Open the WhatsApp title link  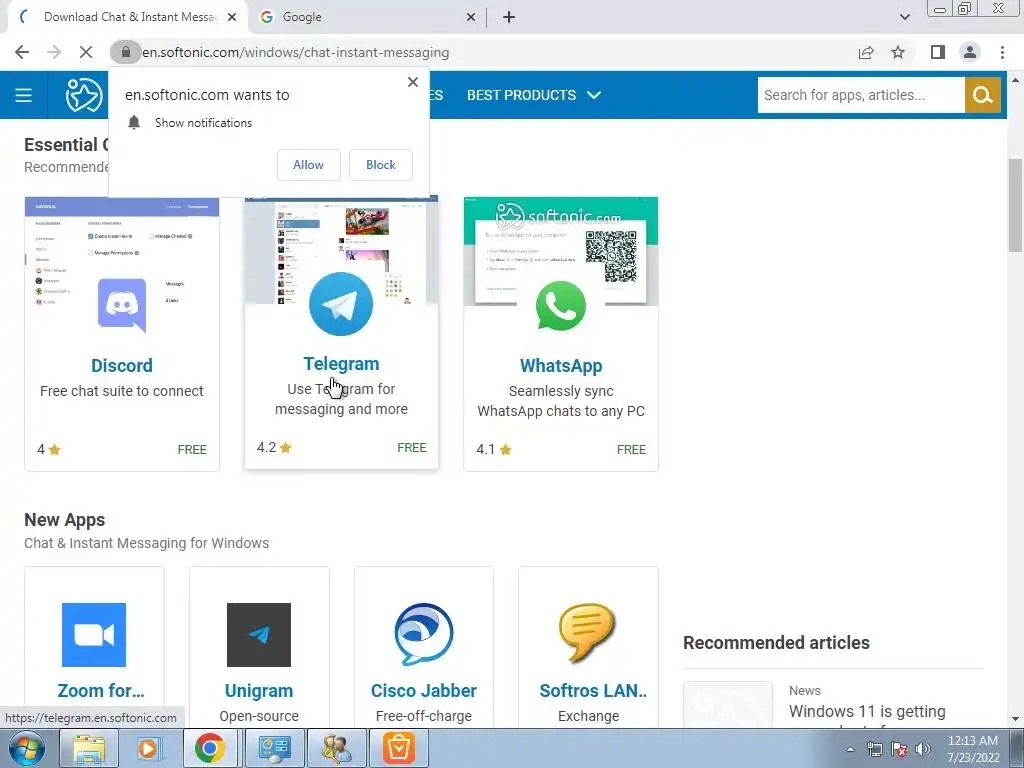click(x=561, y=365)
